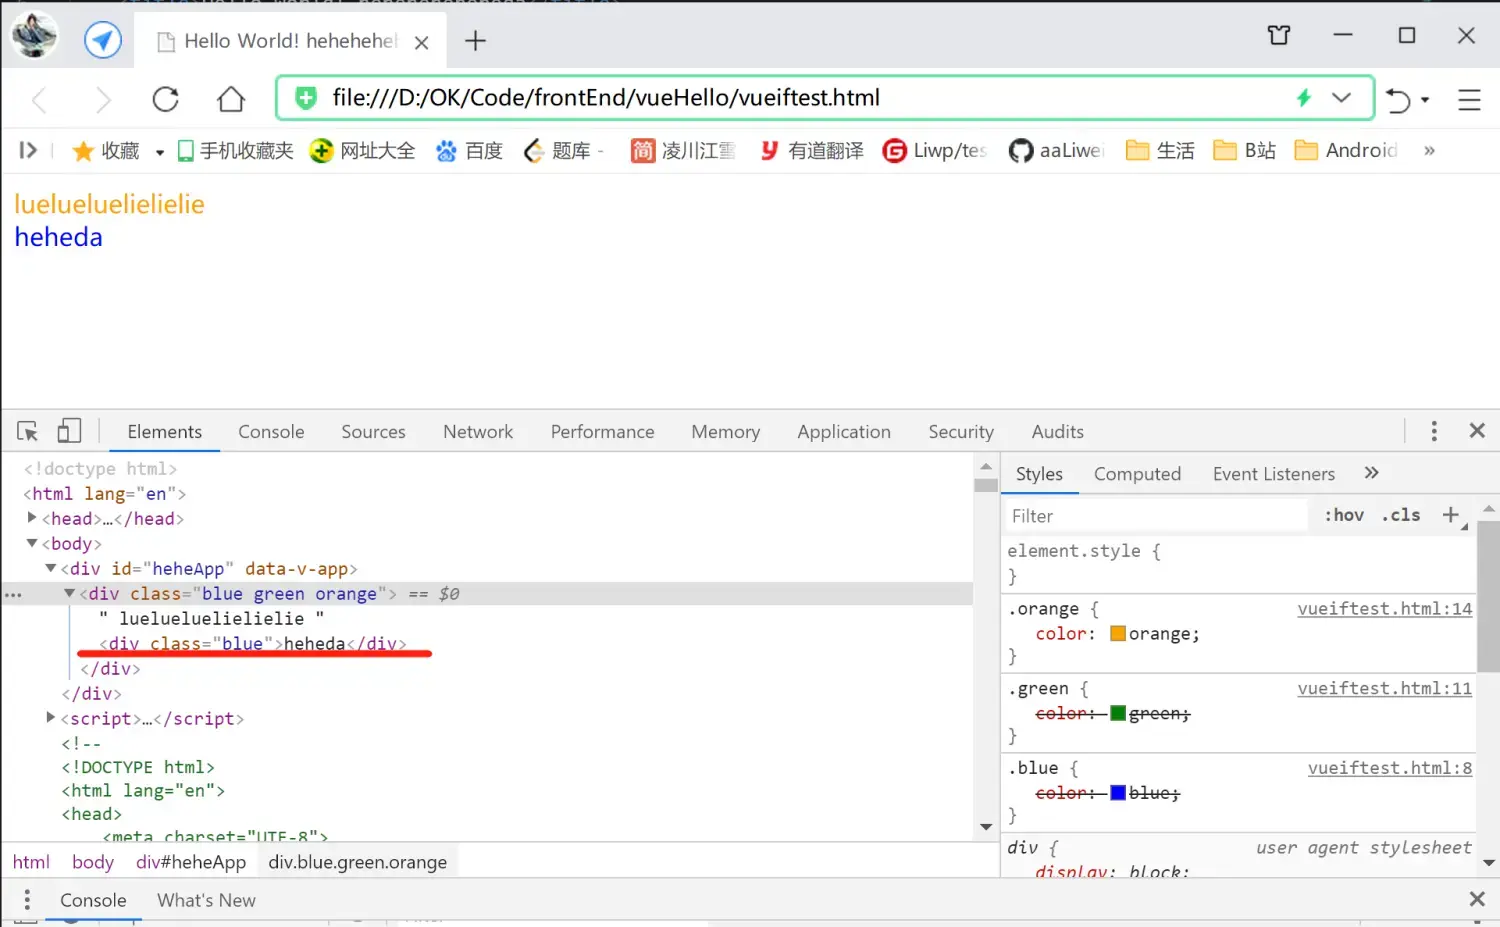Viewport: 1500px width, 927px height.
Task: Switch to the Memory tab
Action: tap(725, 432)
